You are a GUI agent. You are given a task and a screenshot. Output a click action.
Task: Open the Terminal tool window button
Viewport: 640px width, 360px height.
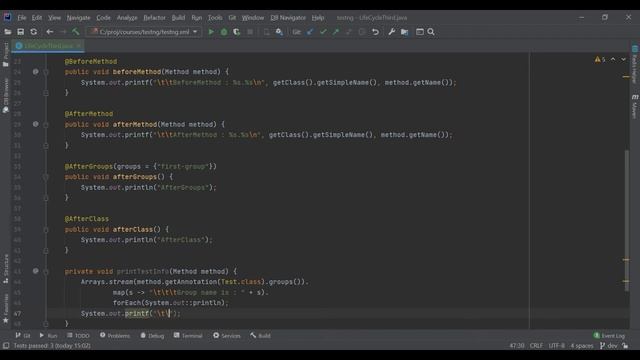pos(188,336)
